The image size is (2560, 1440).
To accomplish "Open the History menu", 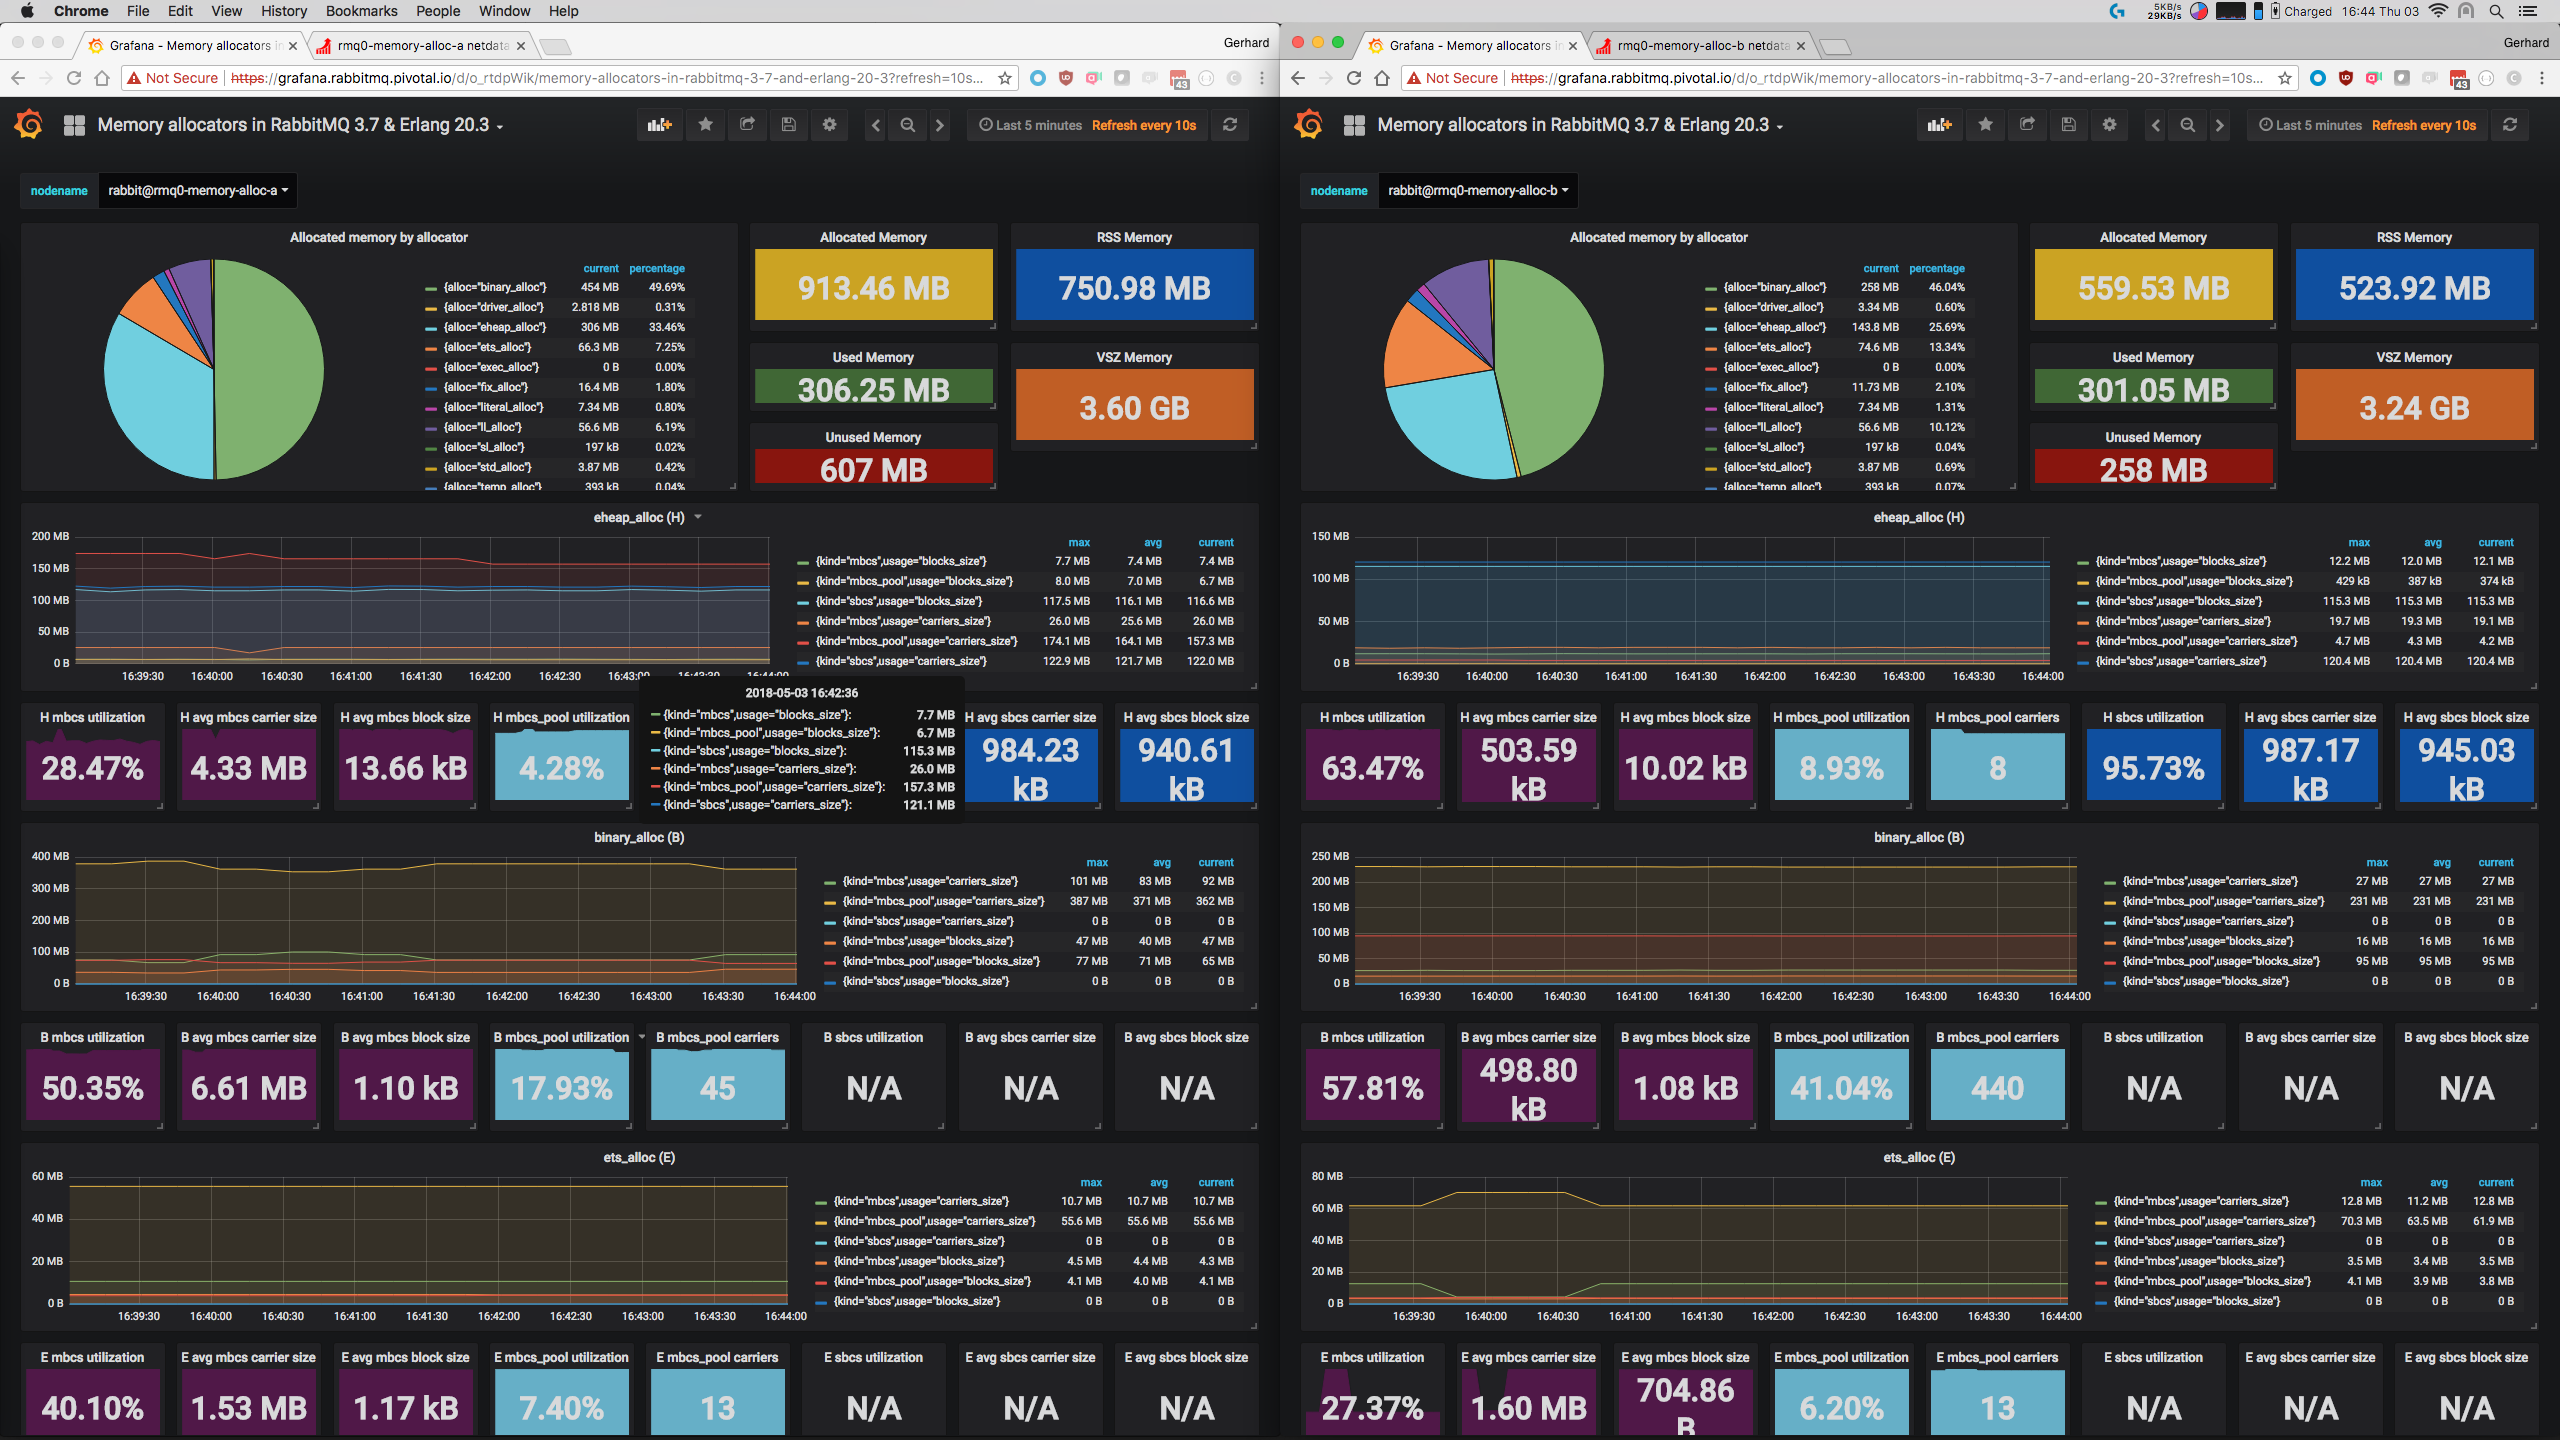I will pyautogui.click(x=284, y=11).
